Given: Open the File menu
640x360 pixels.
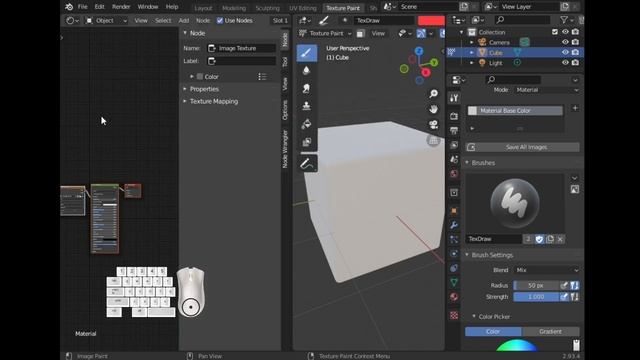Looking at the screenshot, I should 82,7.
